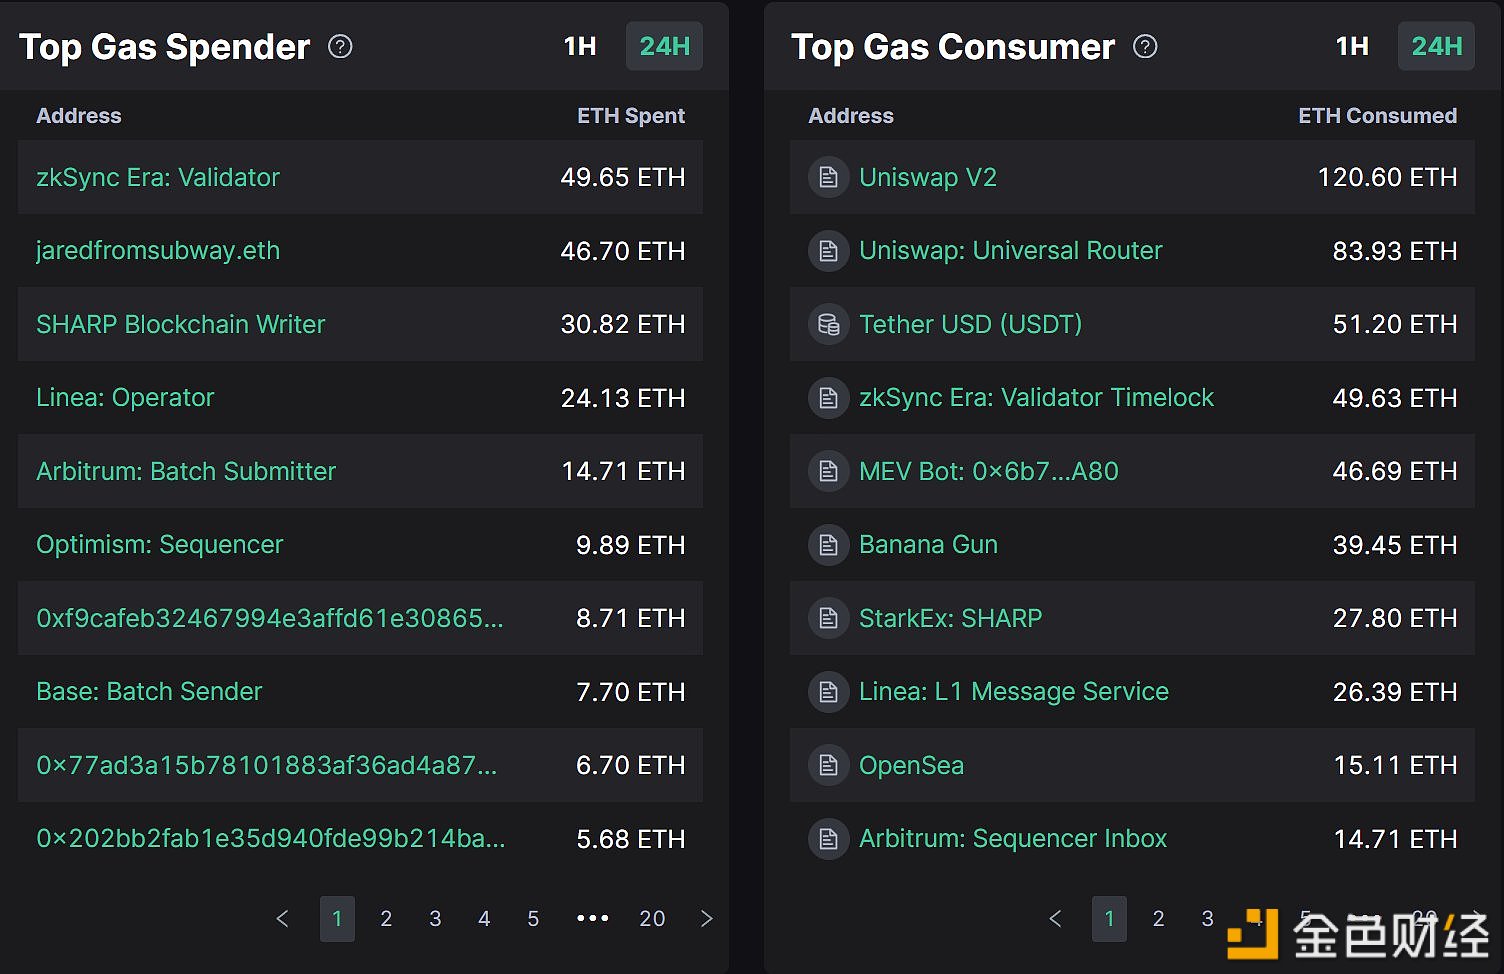Image resolution: width=1504 pixels, height=974 pixels.
Task: Jump to page 20 of gas spenders
Action: click(x=652, y=918)
